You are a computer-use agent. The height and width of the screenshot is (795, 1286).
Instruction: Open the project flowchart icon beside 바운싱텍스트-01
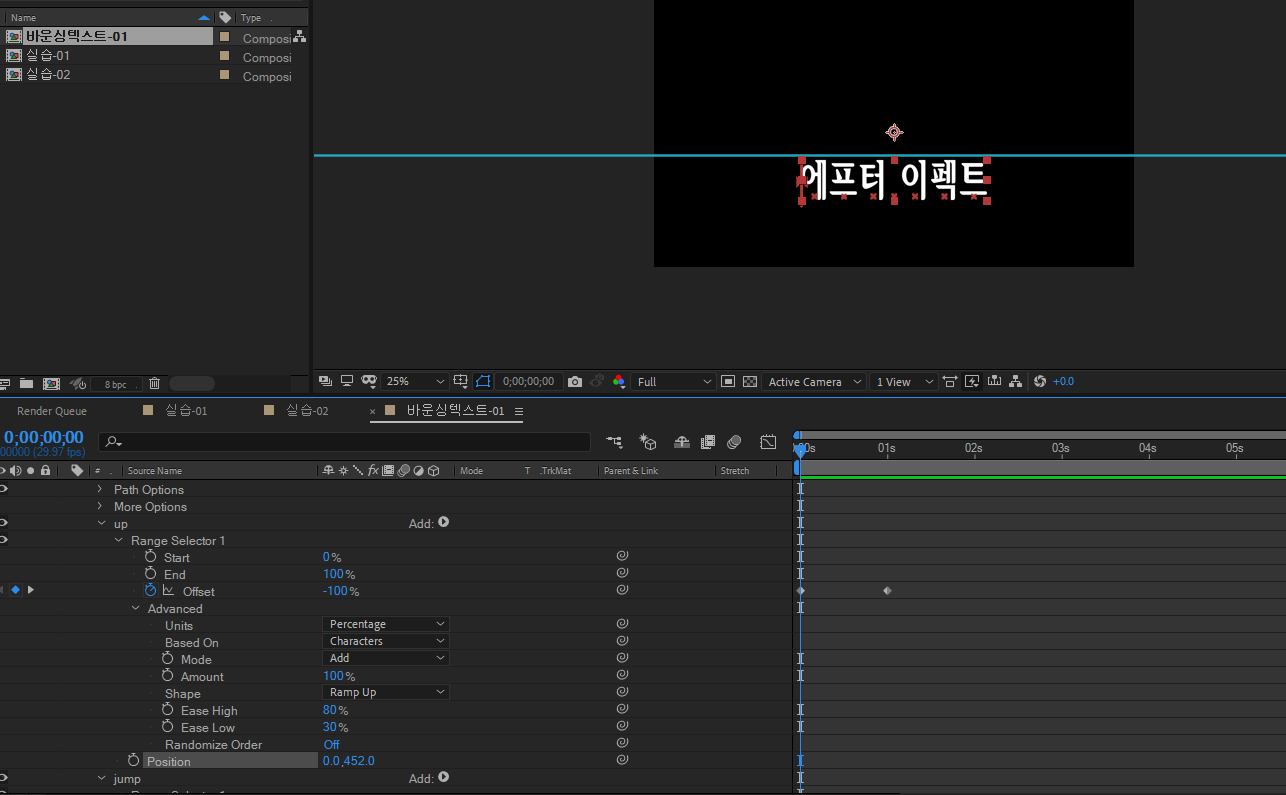point(299,37)
